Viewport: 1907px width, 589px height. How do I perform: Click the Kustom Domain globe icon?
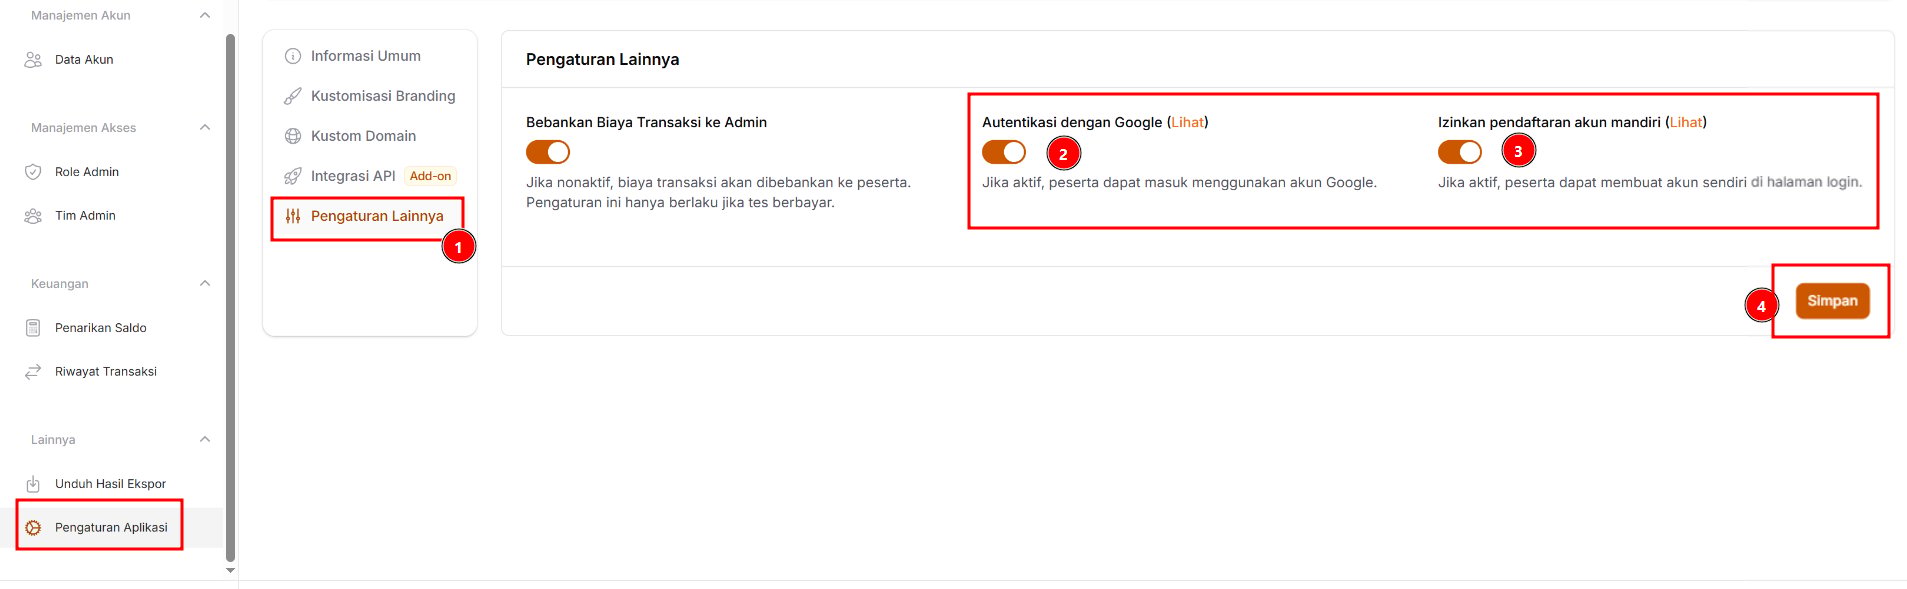click(293, 136)
